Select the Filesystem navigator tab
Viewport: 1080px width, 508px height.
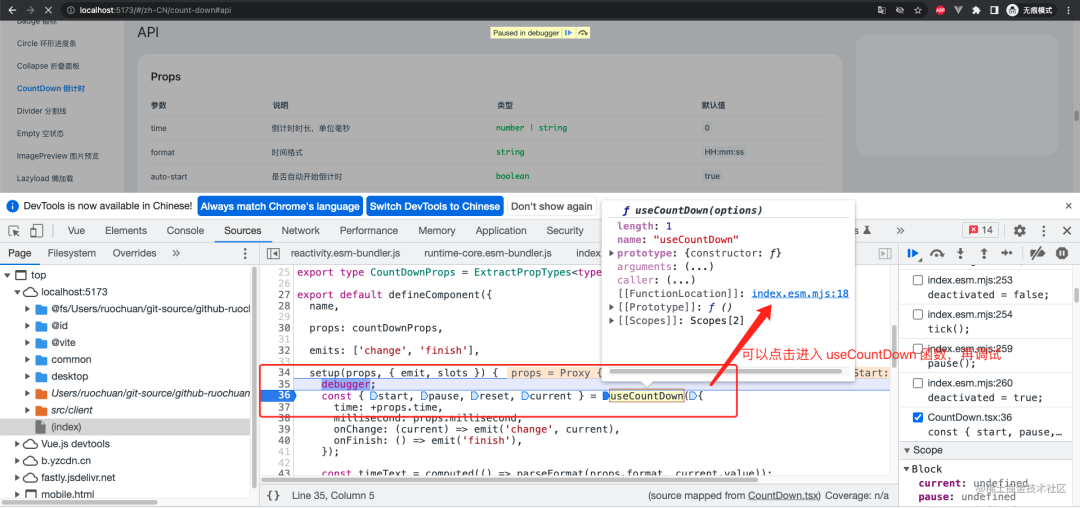(72, 253)
